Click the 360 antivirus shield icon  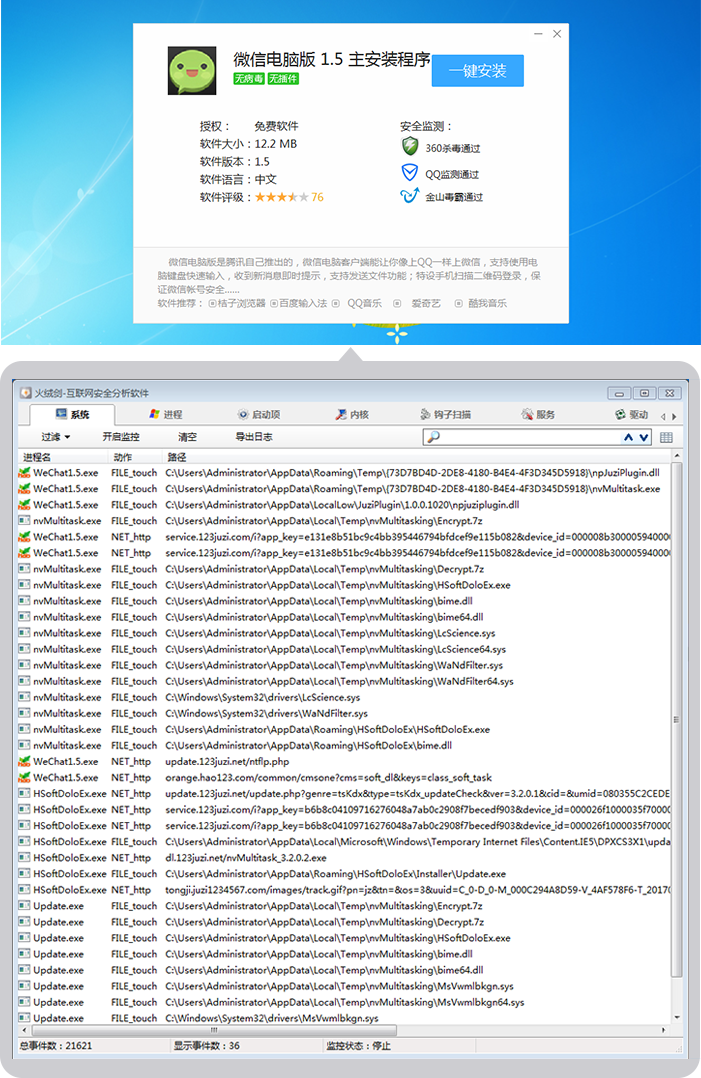(x=409, y=146)
